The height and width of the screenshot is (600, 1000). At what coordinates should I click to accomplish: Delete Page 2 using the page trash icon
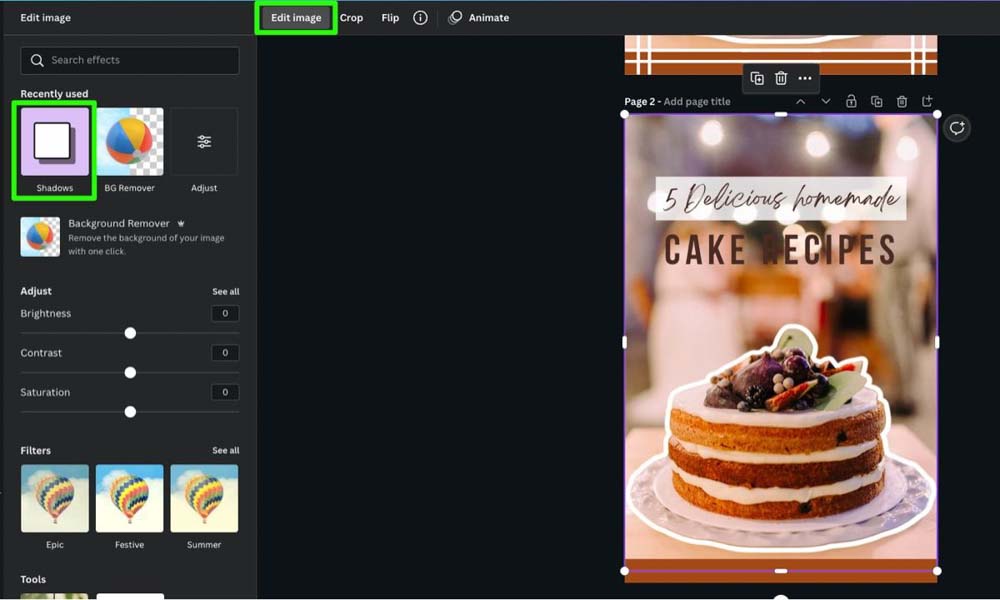[x=902, y=101]
